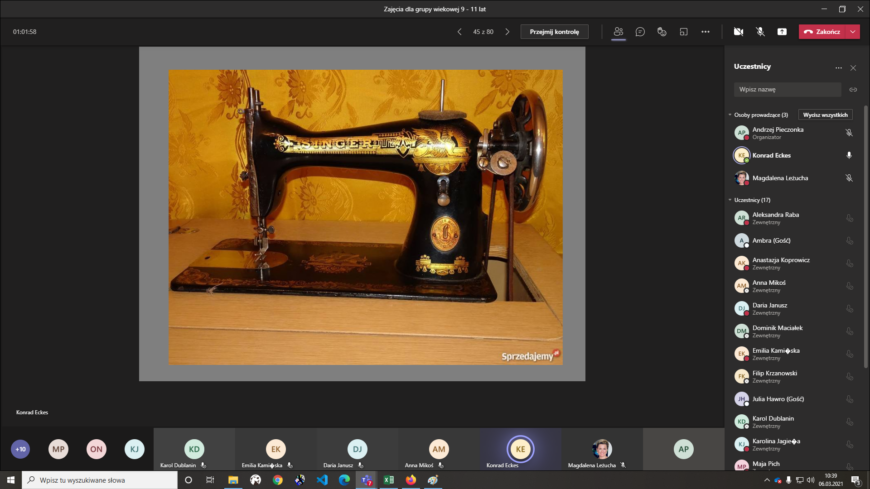Open more options in Uczestnicy panel
This screenshot has width=870, height=489.
(x=838, y=68)
